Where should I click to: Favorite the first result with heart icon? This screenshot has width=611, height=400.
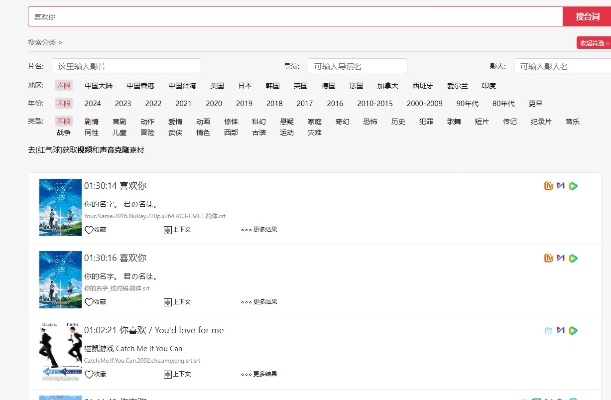88,230
